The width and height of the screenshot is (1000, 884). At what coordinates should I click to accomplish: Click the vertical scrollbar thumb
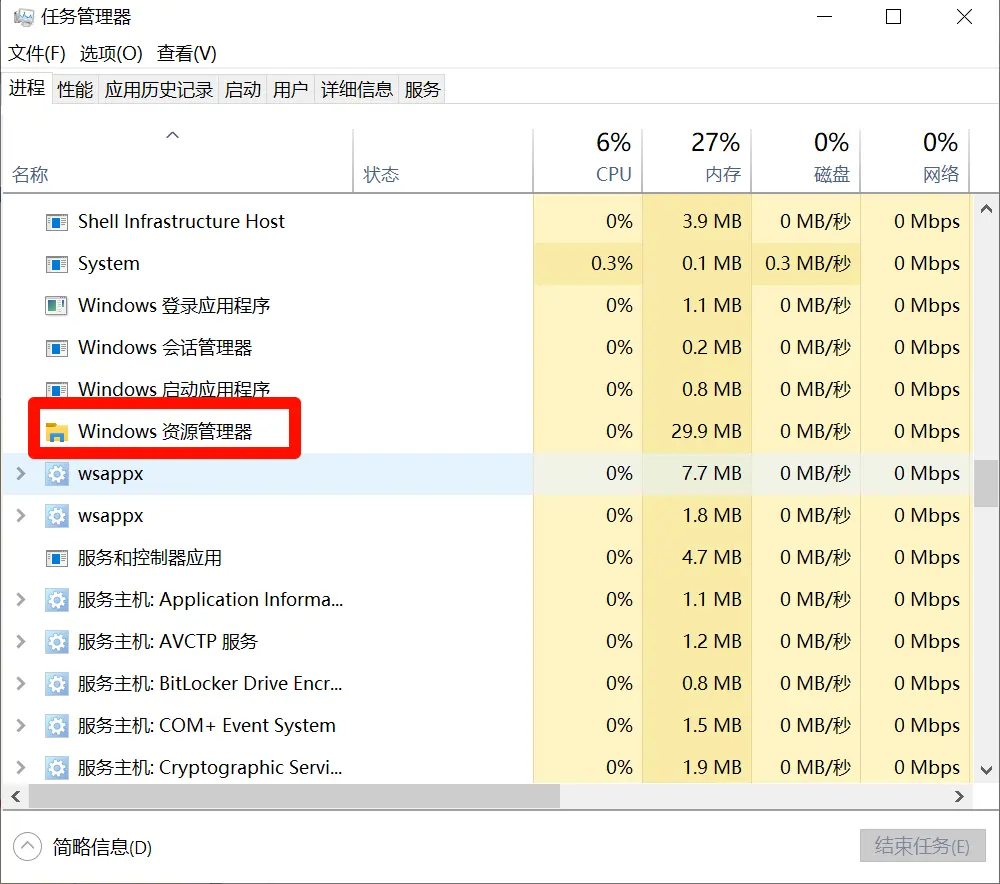click(986, 483)
